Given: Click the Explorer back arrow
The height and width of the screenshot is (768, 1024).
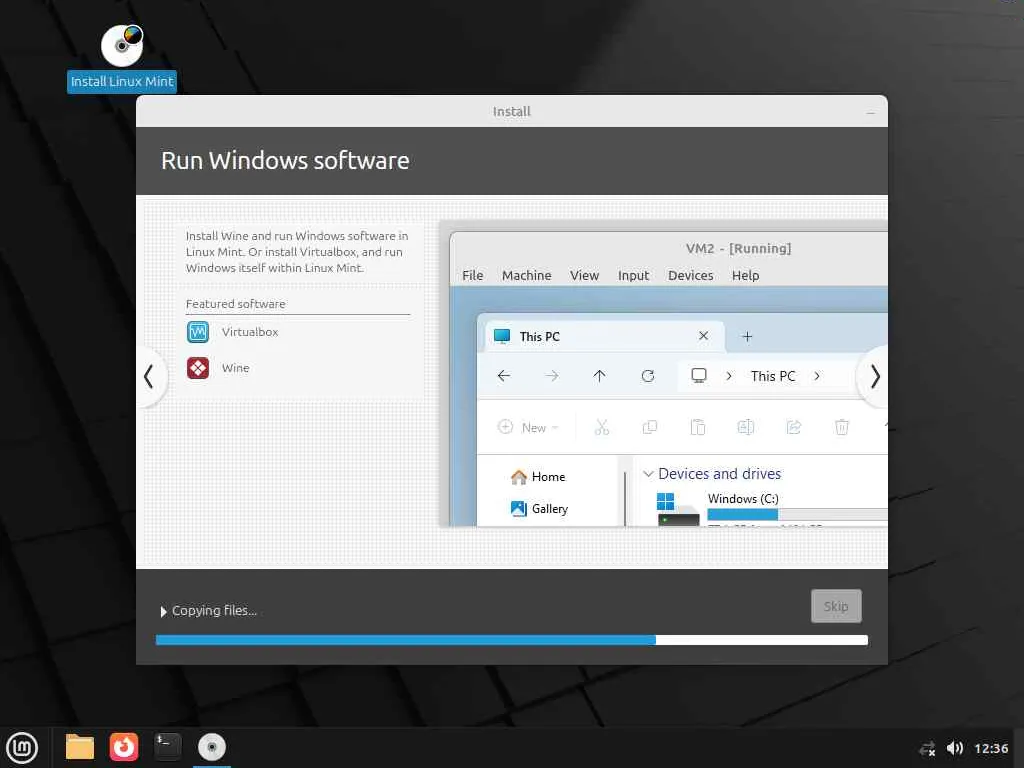Looking at the screenshot, I should [504, 376].
